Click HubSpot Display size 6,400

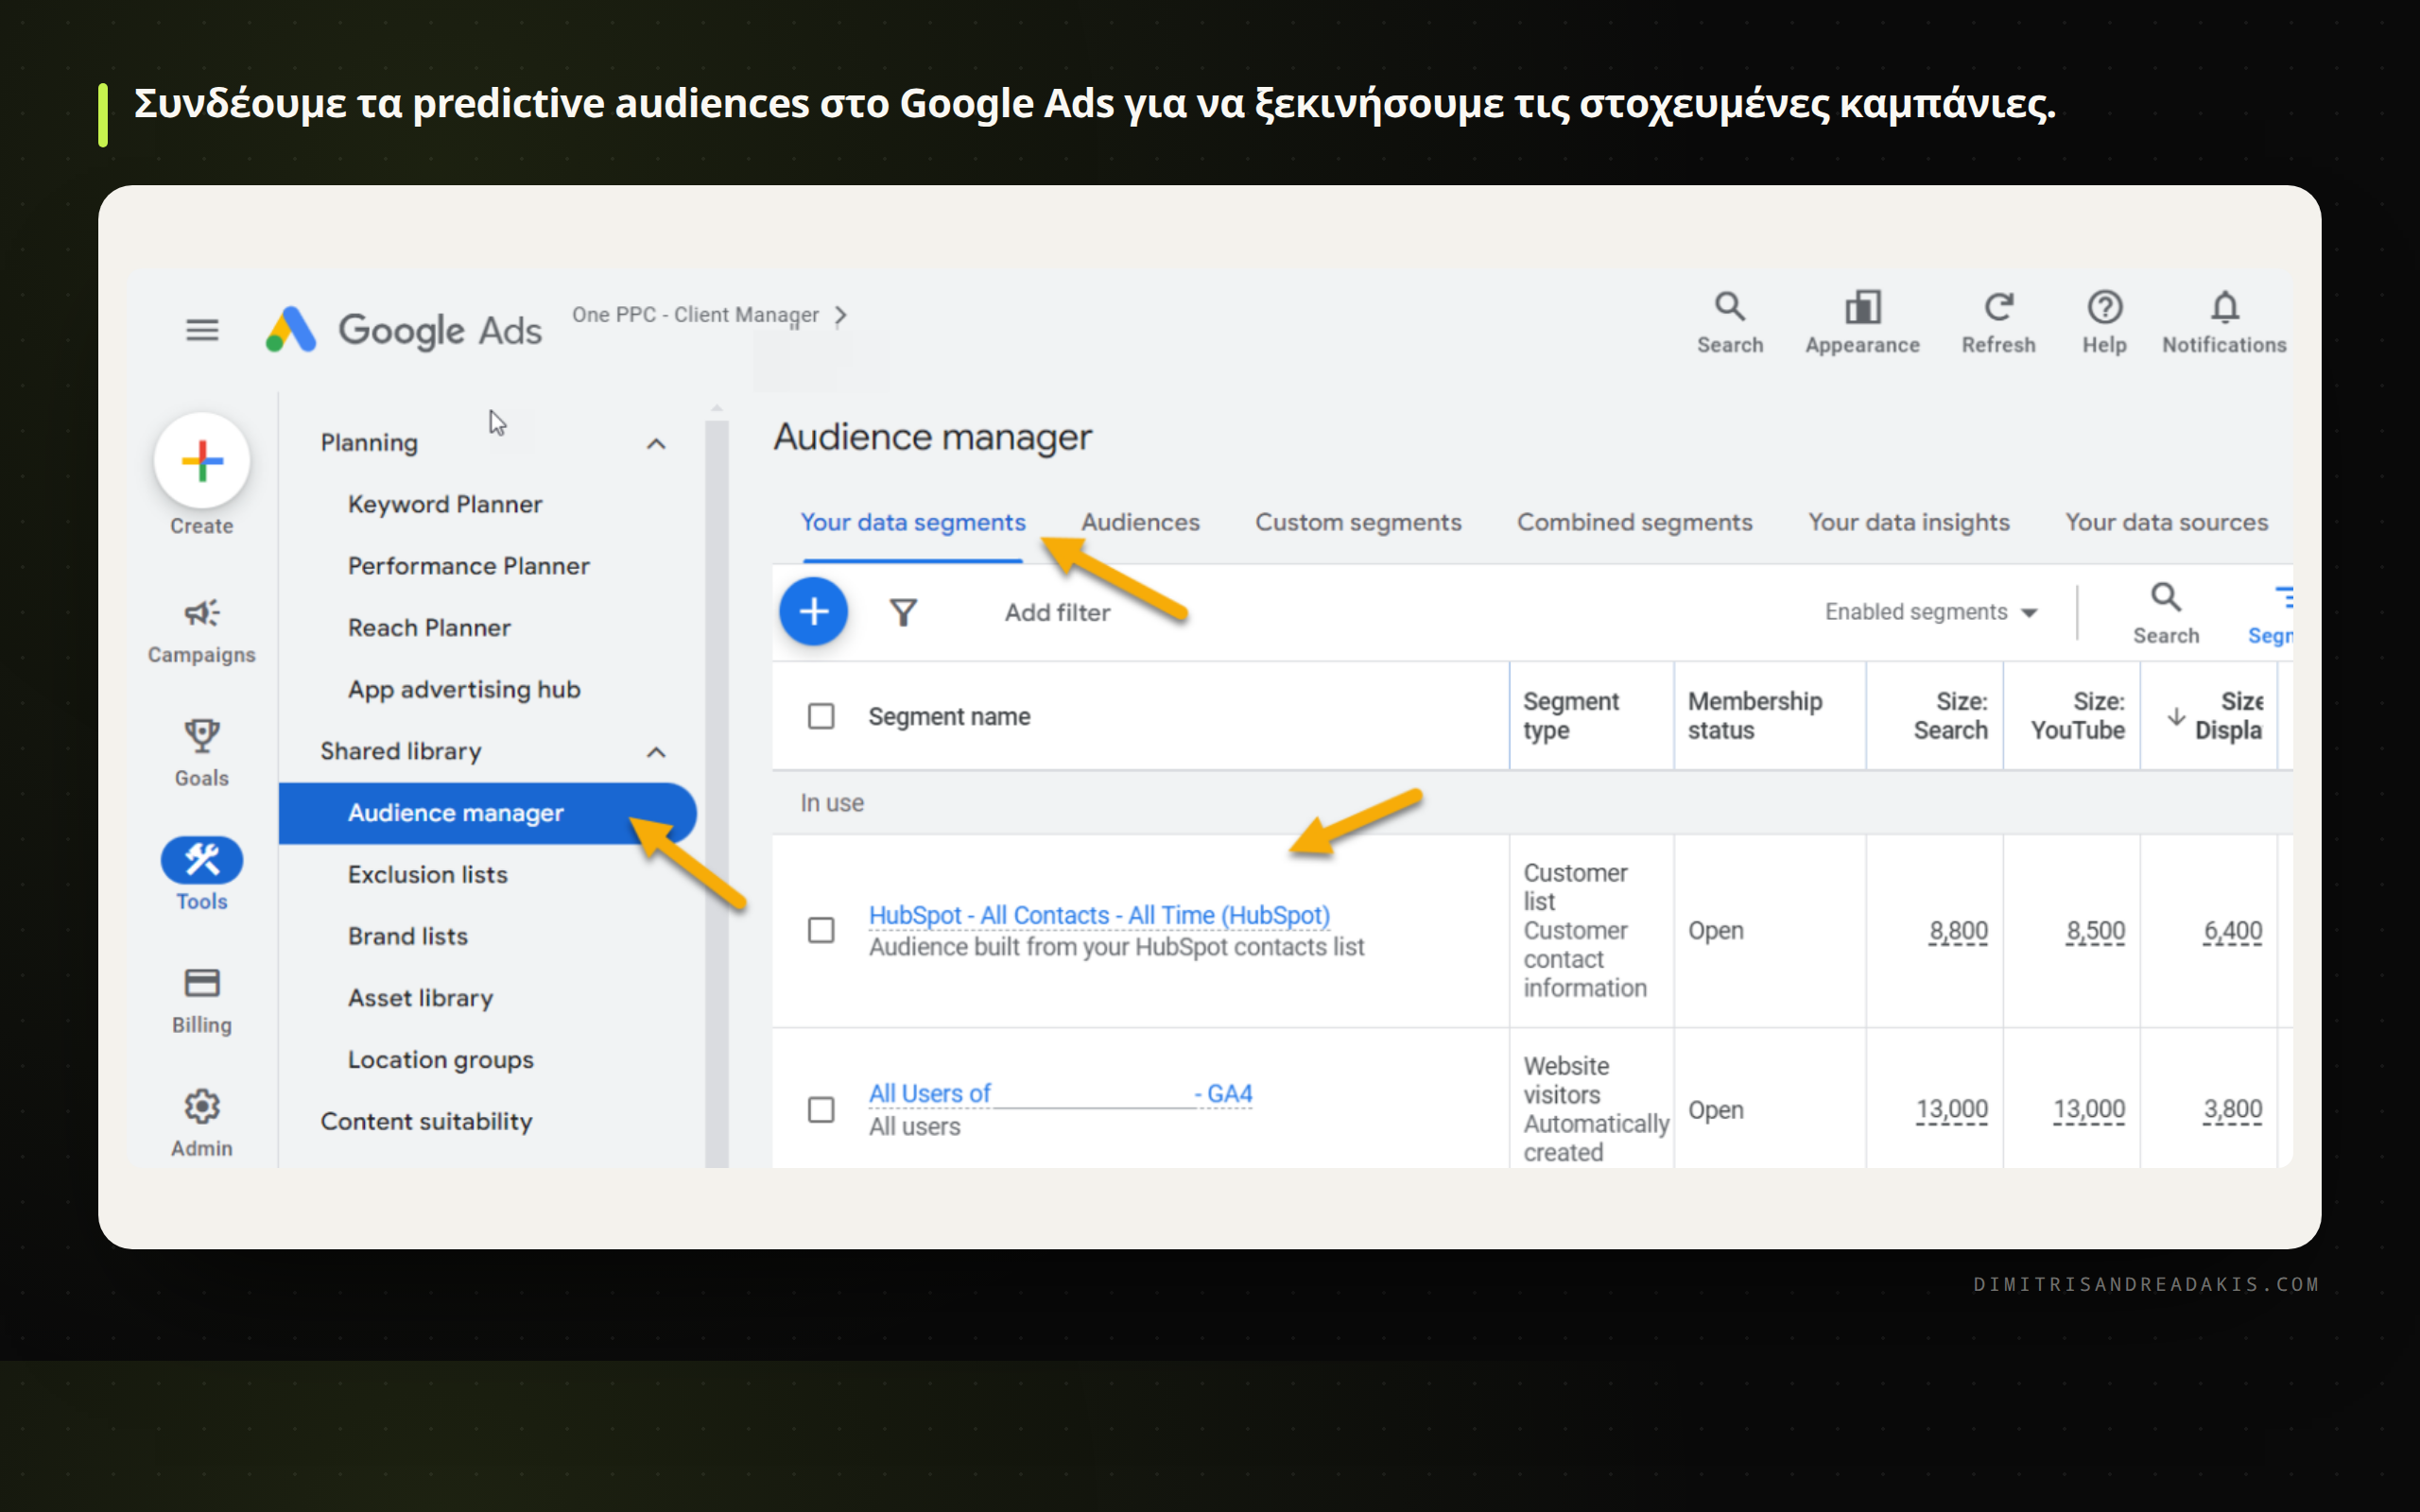(x=2232, y=931)
